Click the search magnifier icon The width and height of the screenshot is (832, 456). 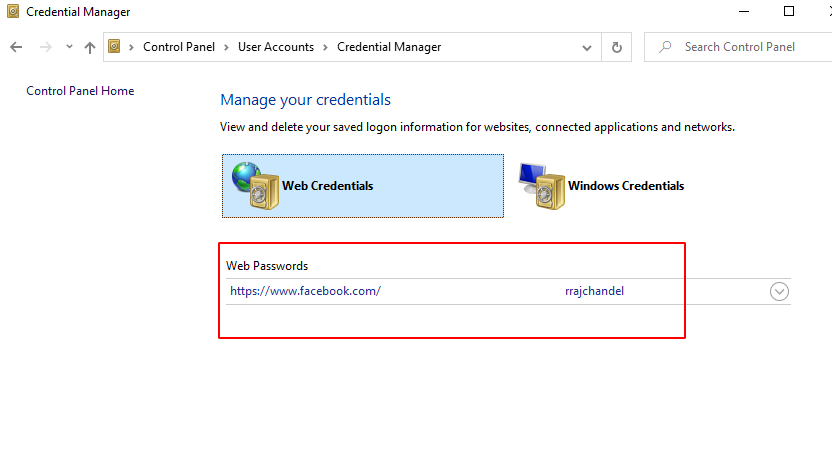pos(665,47)
